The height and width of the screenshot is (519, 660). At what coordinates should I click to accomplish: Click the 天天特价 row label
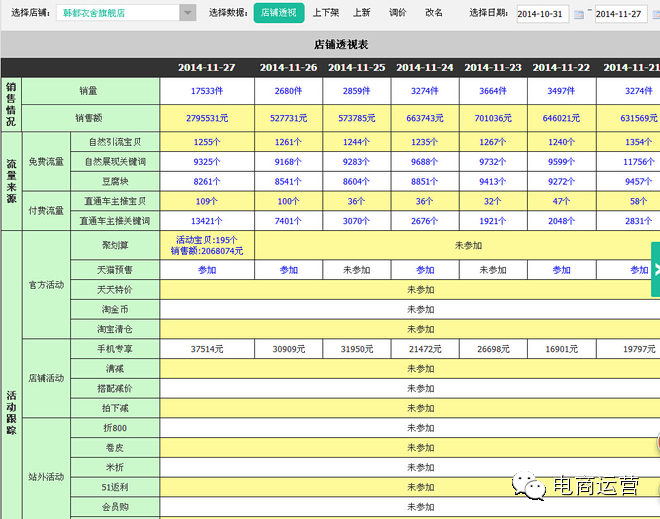coord(115,290)
